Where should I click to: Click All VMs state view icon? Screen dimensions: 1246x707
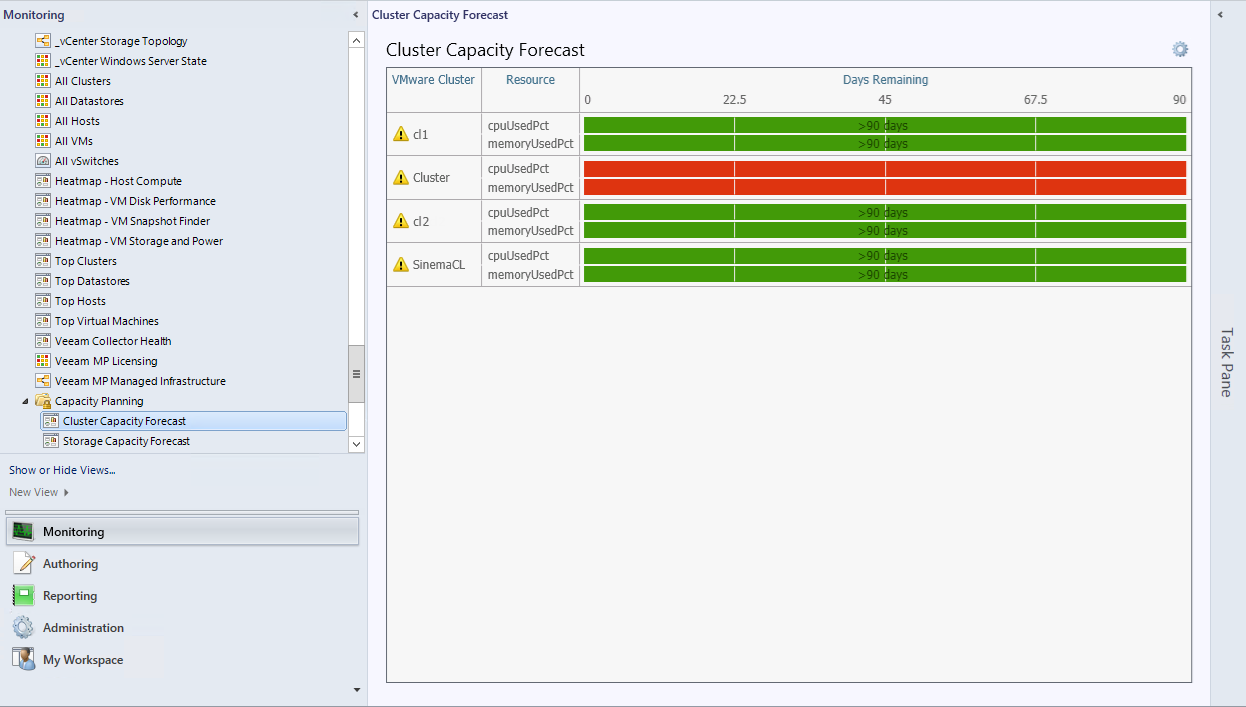[x=43, y=141]
